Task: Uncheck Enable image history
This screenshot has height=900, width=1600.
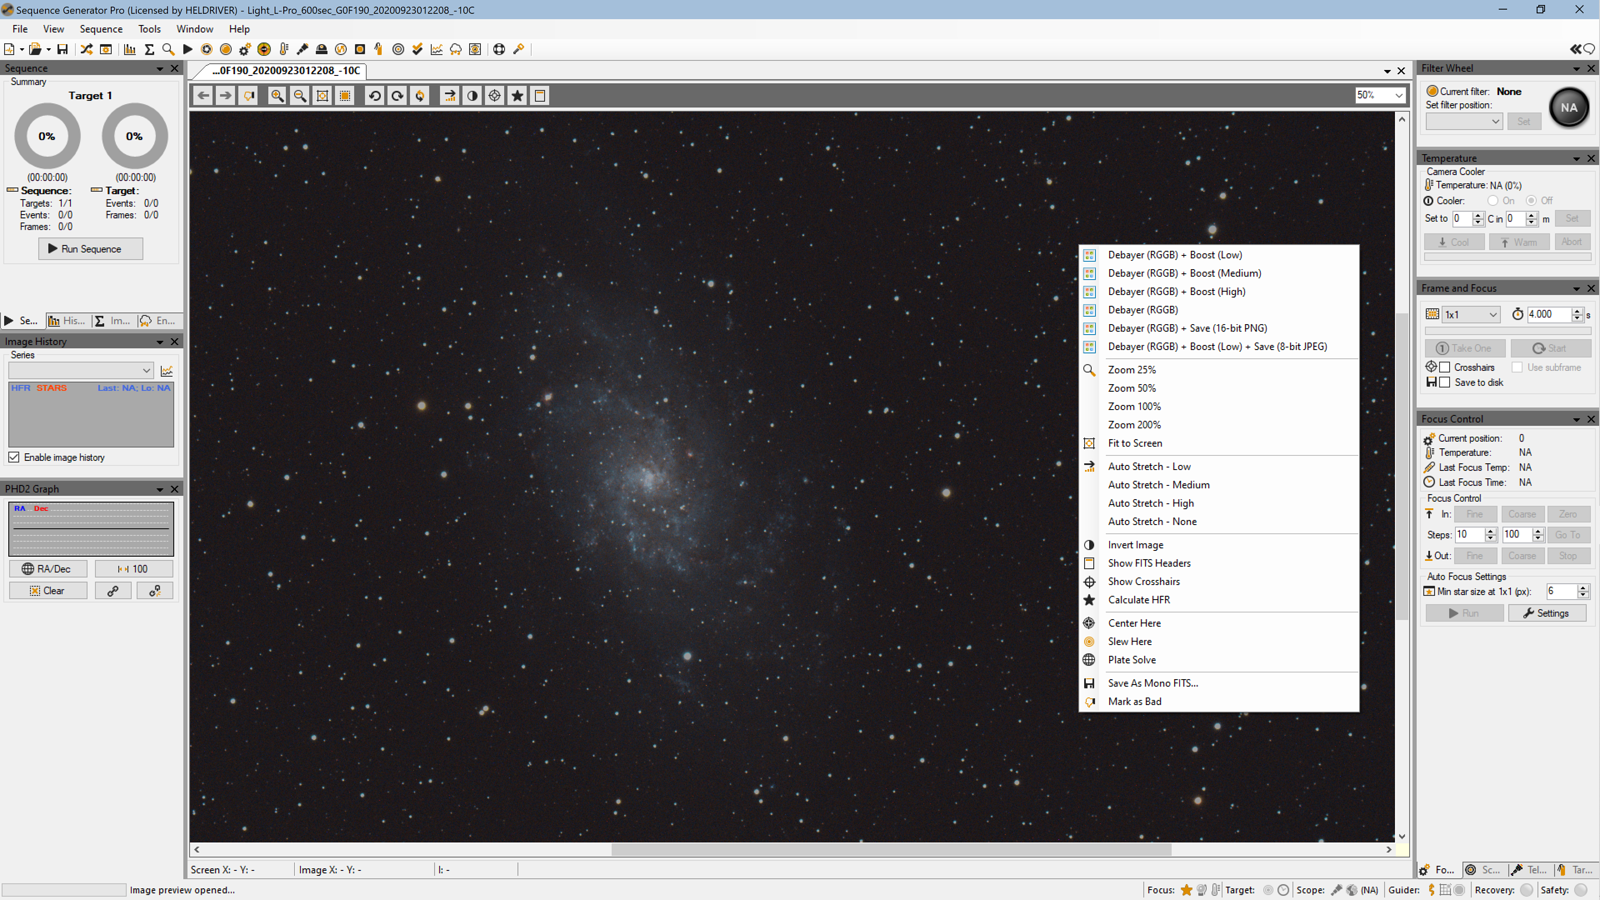Action: pyautogui.click(x=14, y=457)
